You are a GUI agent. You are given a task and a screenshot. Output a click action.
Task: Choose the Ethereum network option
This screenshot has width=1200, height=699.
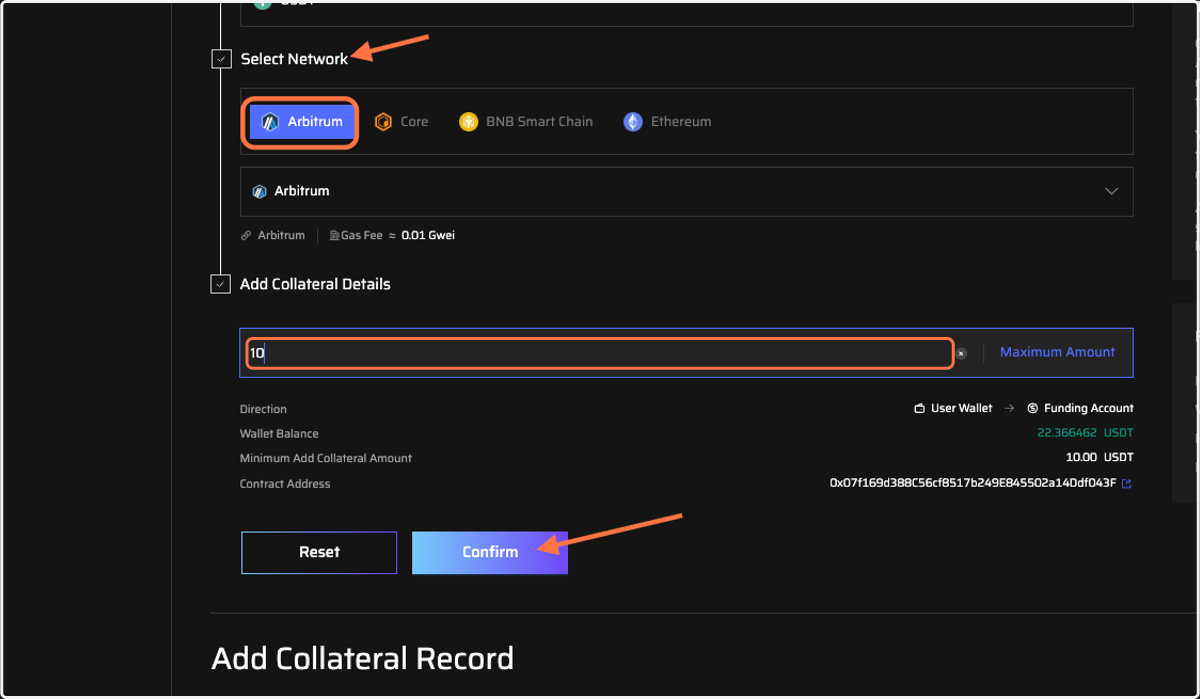pyautogui.click(x=668, y=122)
